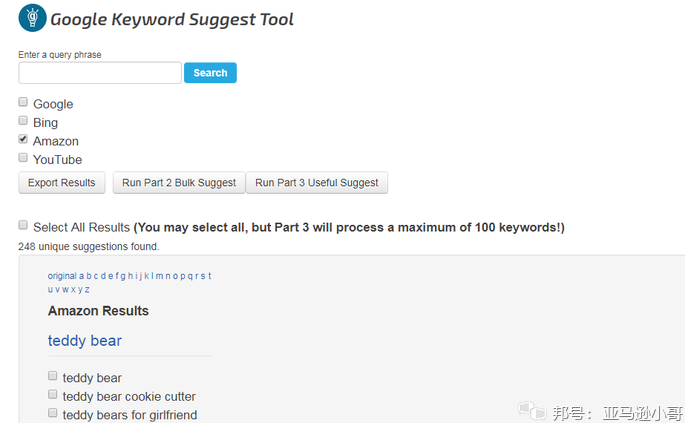Viewport: 685px width, 423px height.
Task: Focus the query phrase input field
Action: [100, 73]
